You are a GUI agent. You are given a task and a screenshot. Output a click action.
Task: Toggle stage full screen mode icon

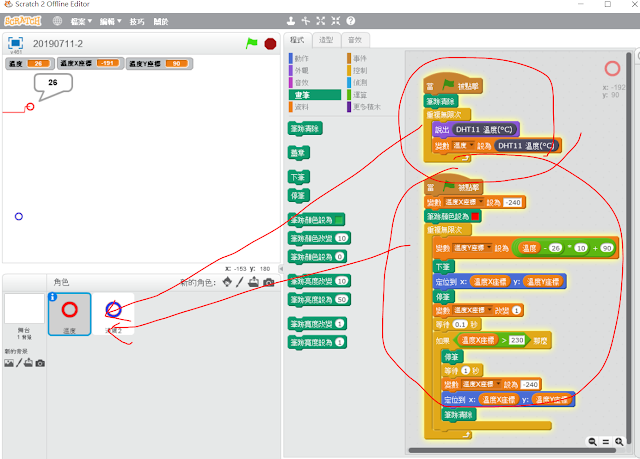16,43
